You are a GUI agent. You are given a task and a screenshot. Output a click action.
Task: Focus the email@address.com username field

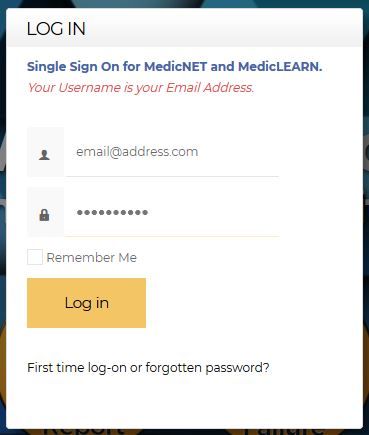pyautogui.click(x=172, y=152)
